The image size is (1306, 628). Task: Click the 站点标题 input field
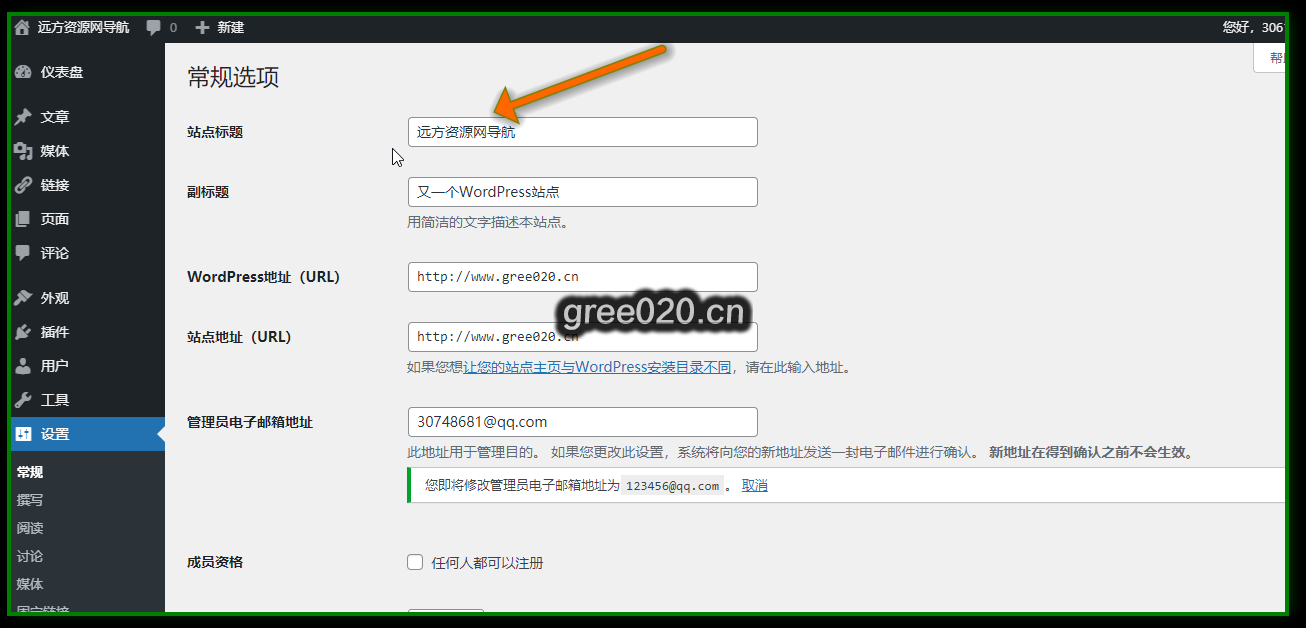[582, 132]
